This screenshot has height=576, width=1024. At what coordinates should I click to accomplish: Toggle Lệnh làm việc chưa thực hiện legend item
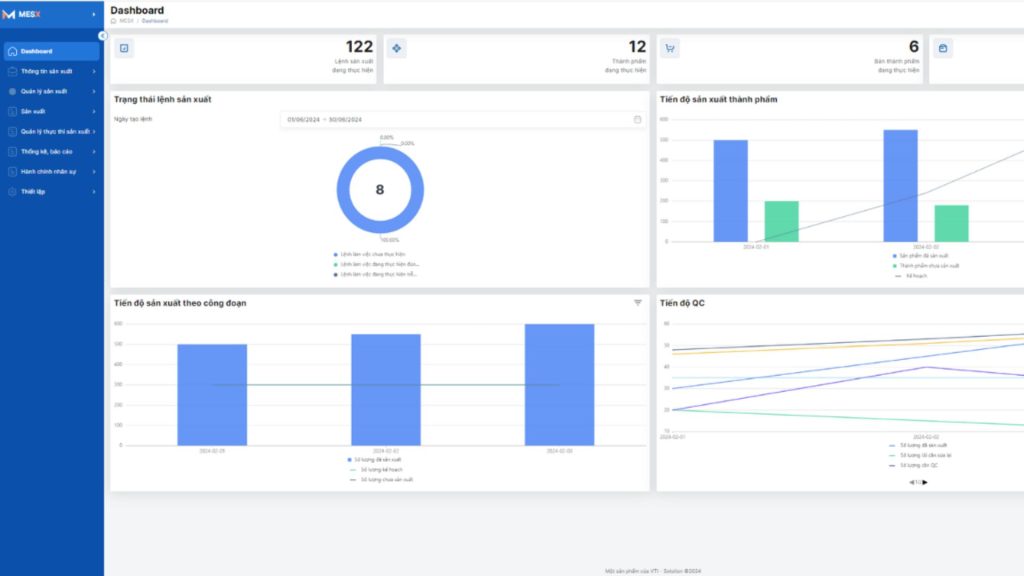[370, 255]
